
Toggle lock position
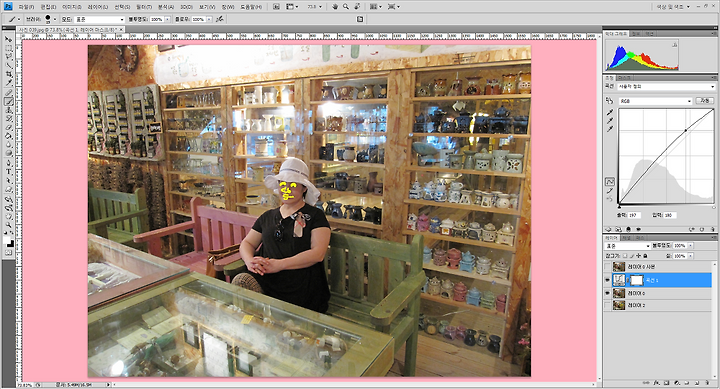639,256
